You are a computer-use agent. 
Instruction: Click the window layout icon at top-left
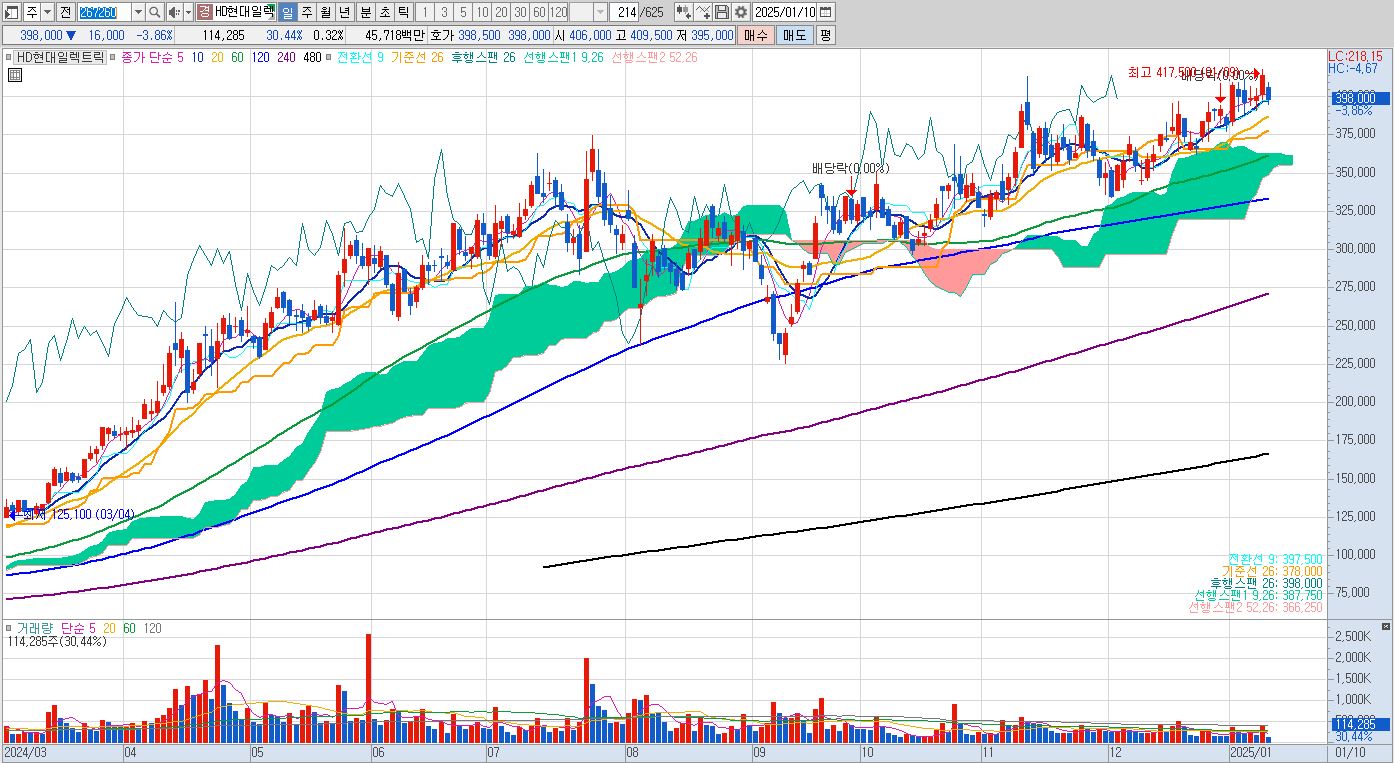[11, 12]
